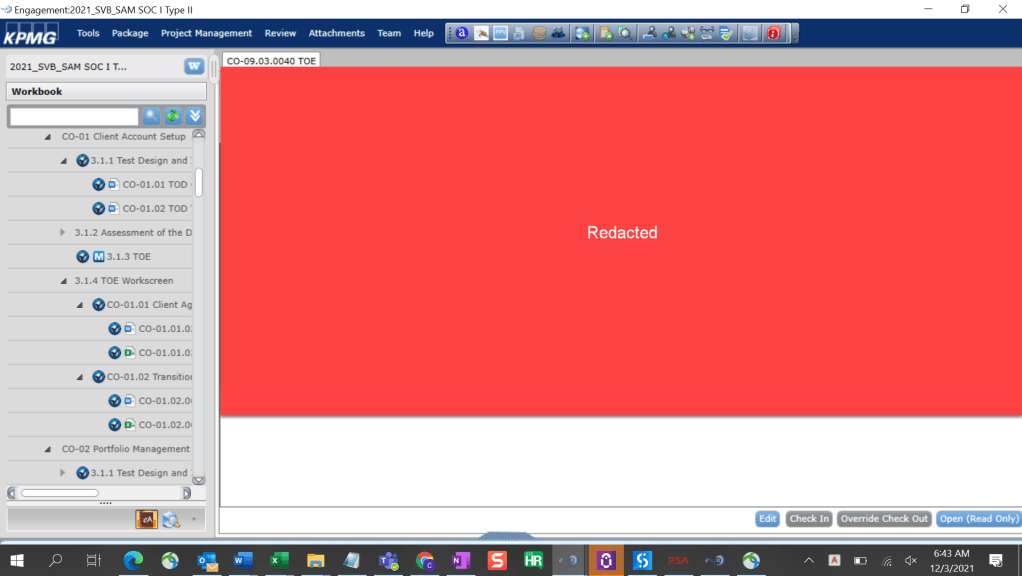1022x576 pixels.
Task: Click the blue W icon beside engagement name
Action: 194,67
